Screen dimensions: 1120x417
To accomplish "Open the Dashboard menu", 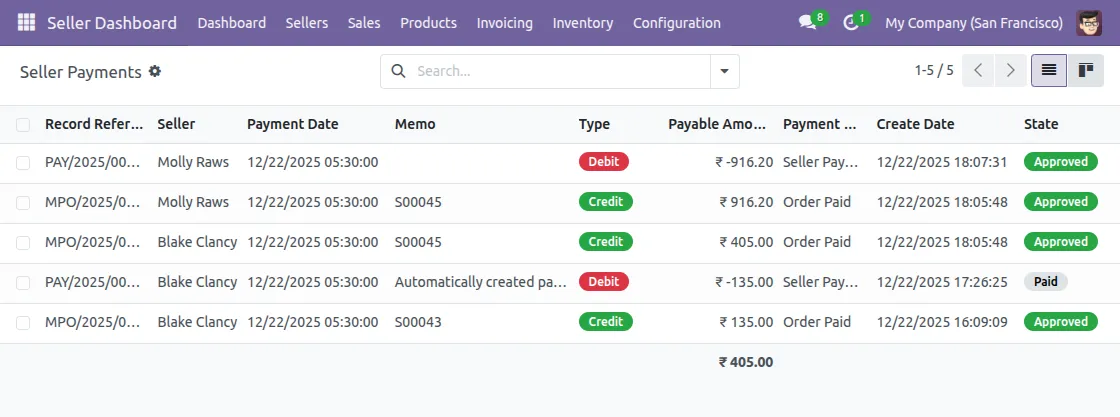I will [231, 23].
